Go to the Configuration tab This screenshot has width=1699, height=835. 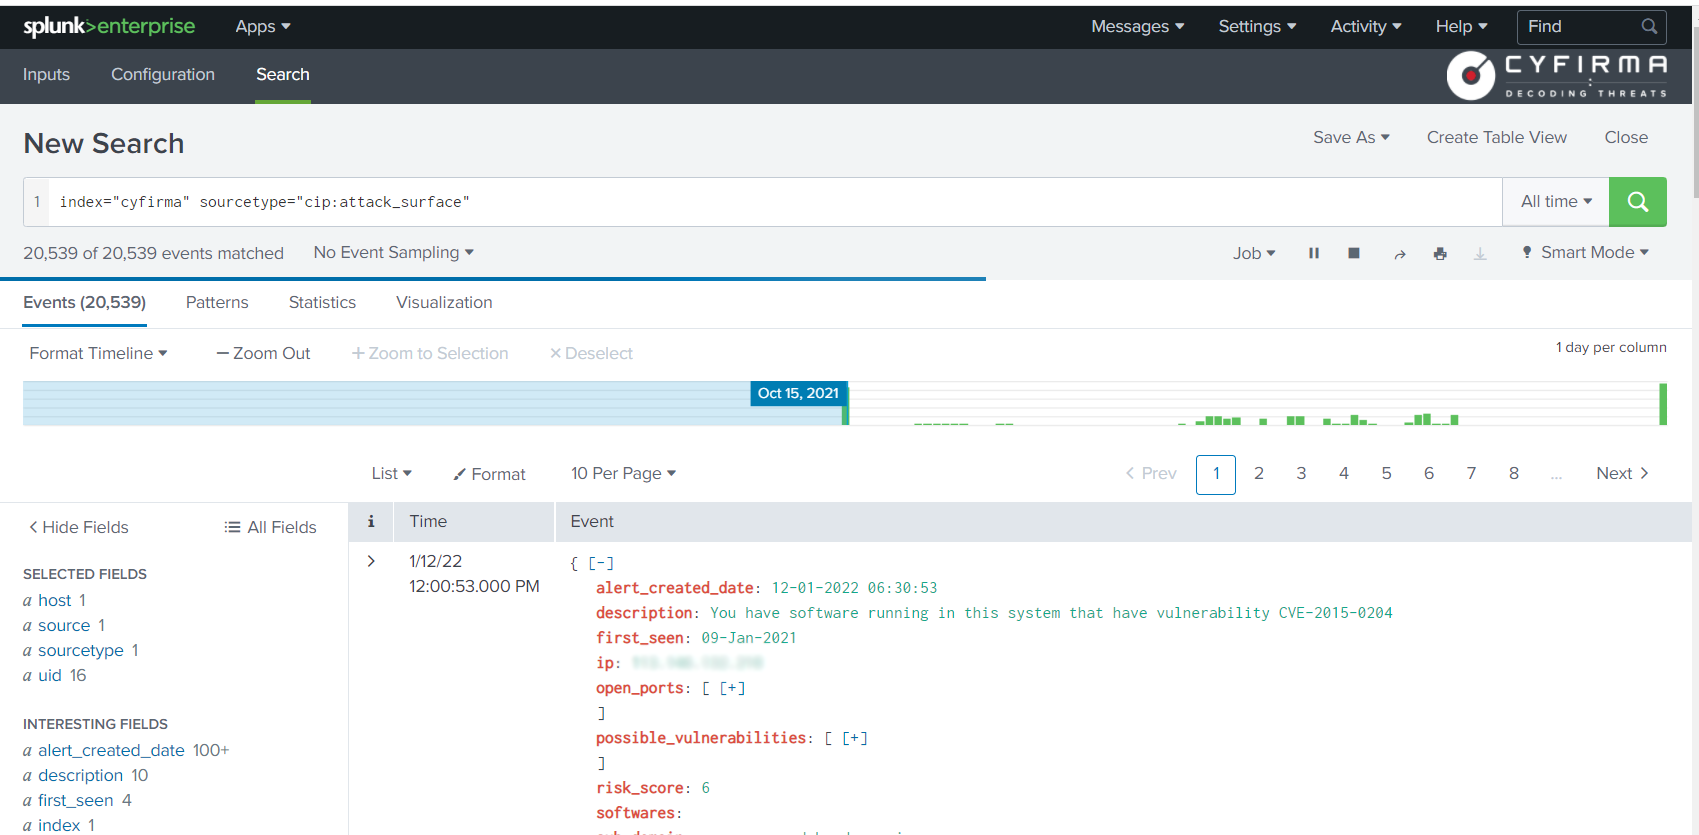tap(163, 75)
